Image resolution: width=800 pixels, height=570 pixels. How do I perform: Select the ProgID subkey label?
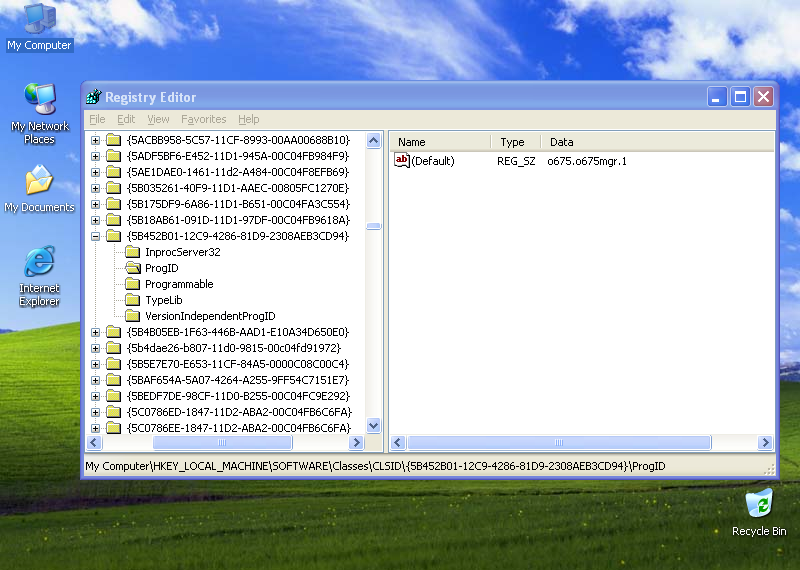tap(161, 268)
